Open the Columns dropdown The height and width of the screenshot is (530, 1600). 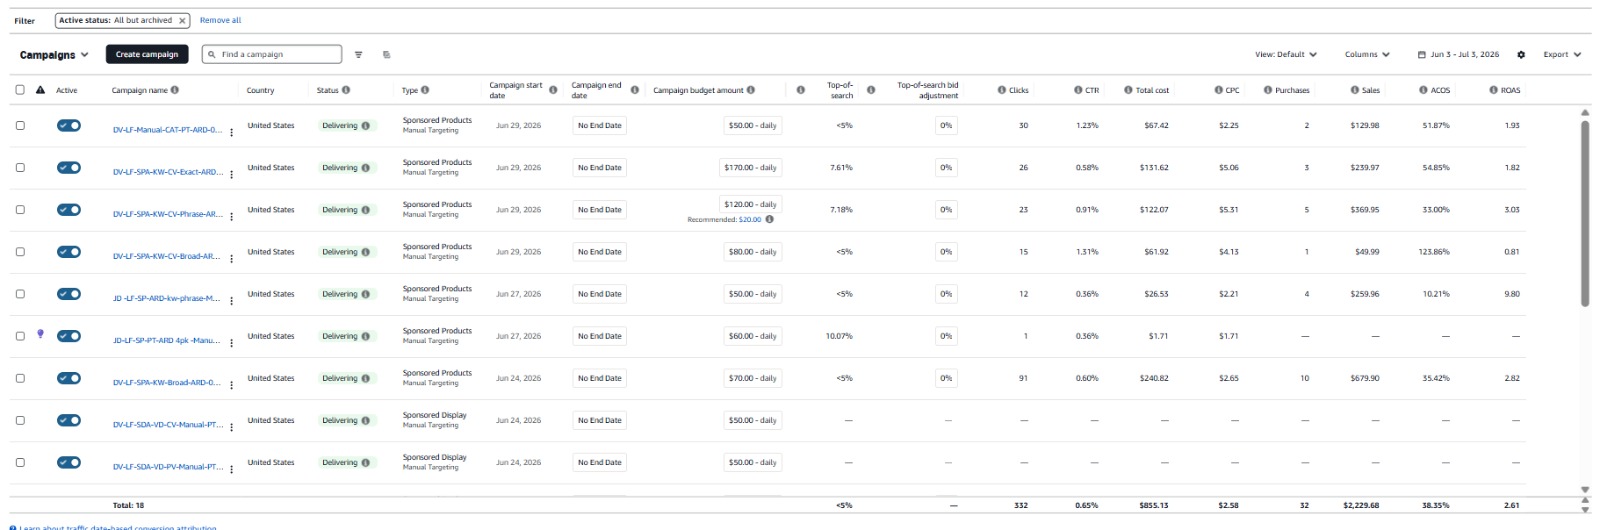tap(1367, 55)
